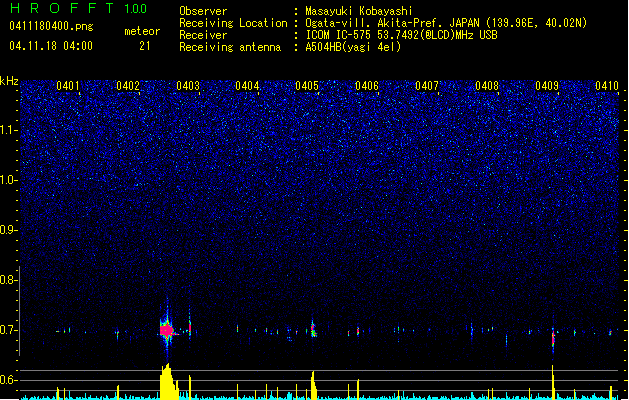Click the 0402 time marker

pyautogui.click(x=128, y=85)
